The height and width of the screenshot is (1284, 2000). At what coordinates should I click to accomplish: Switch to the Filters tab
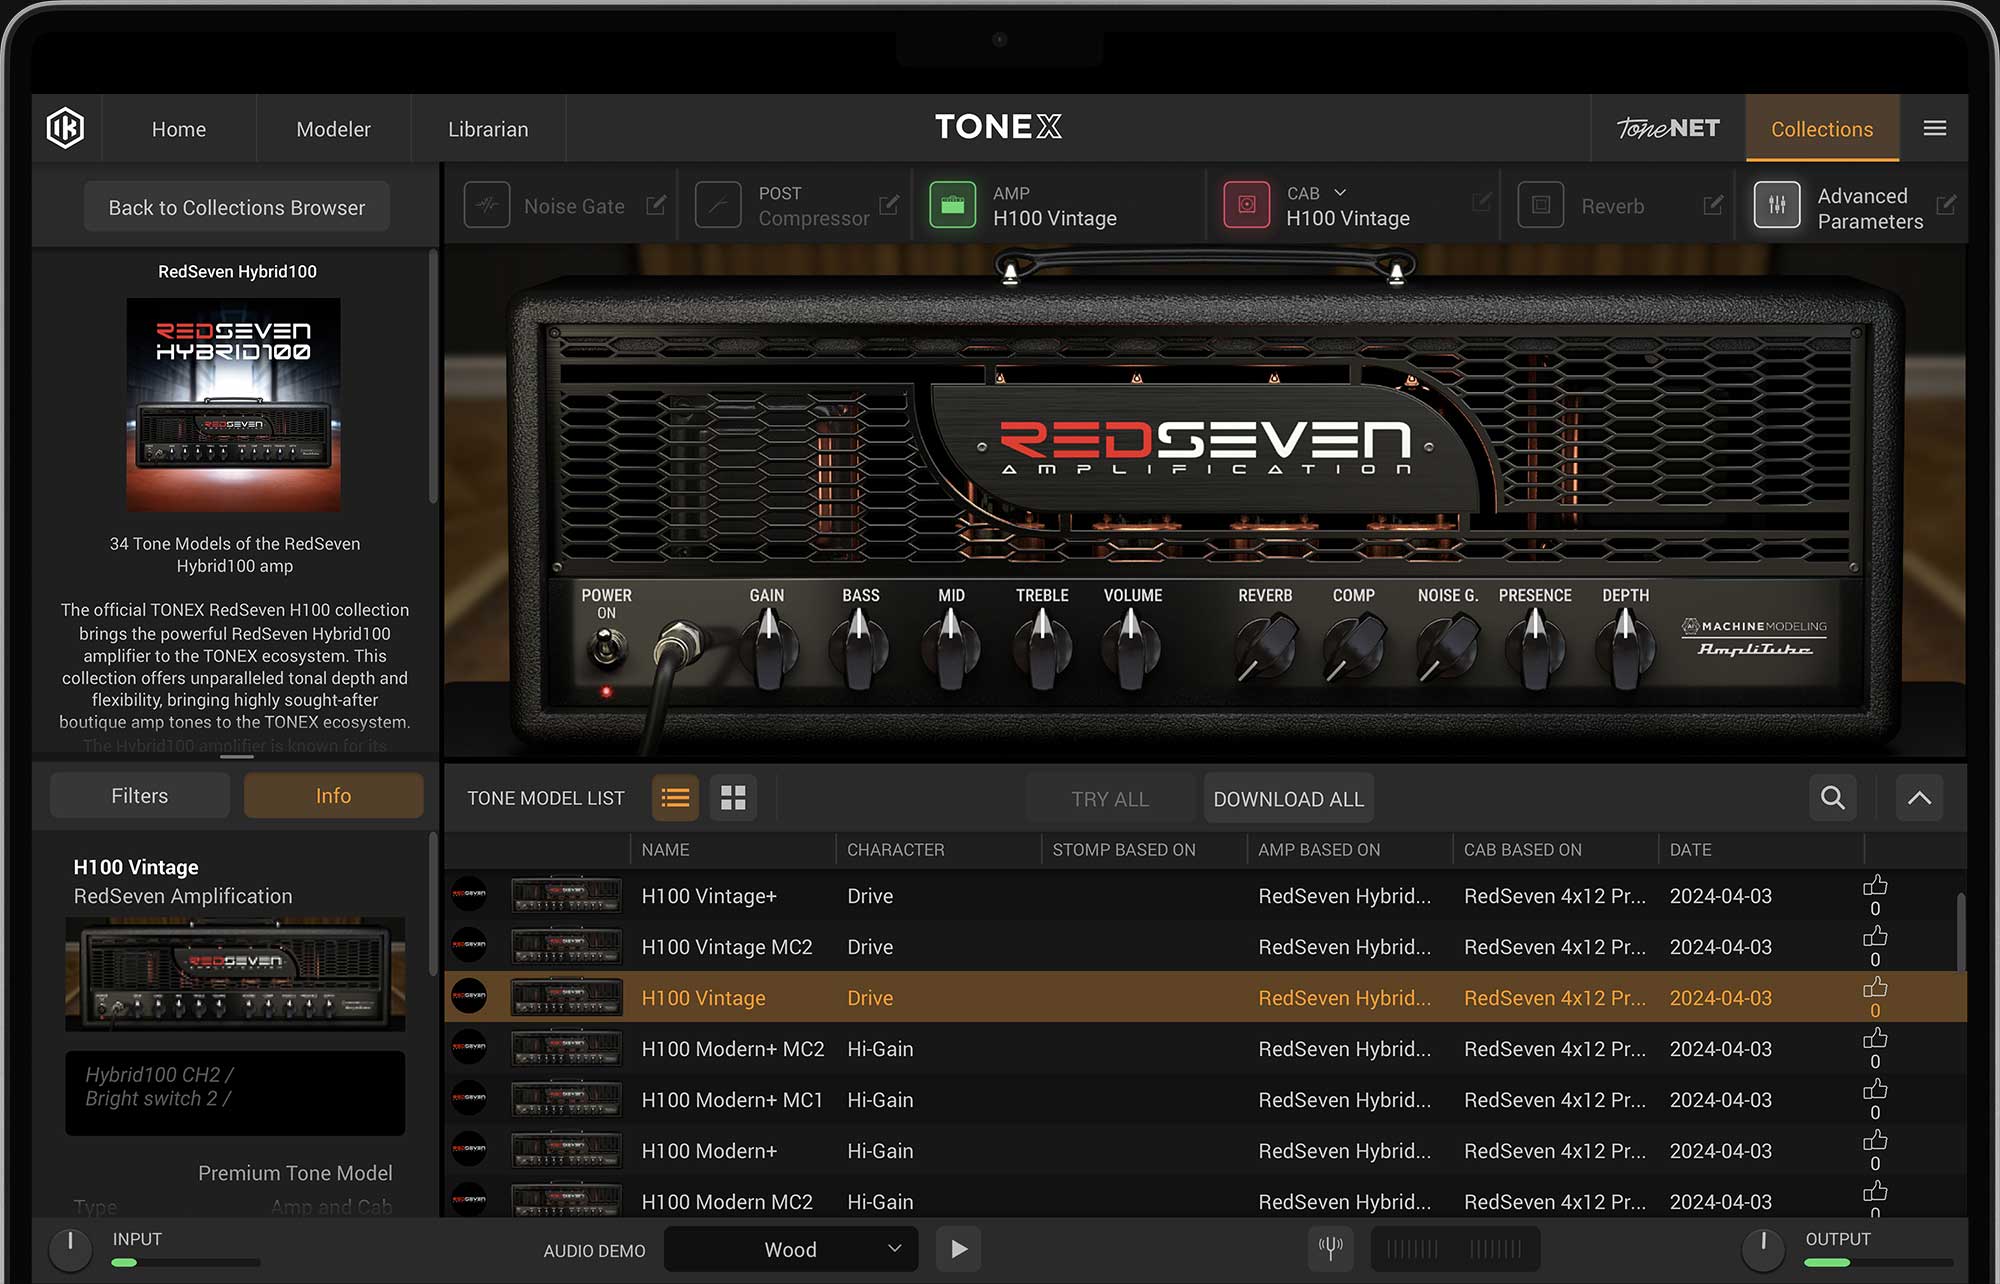(140, 796)
